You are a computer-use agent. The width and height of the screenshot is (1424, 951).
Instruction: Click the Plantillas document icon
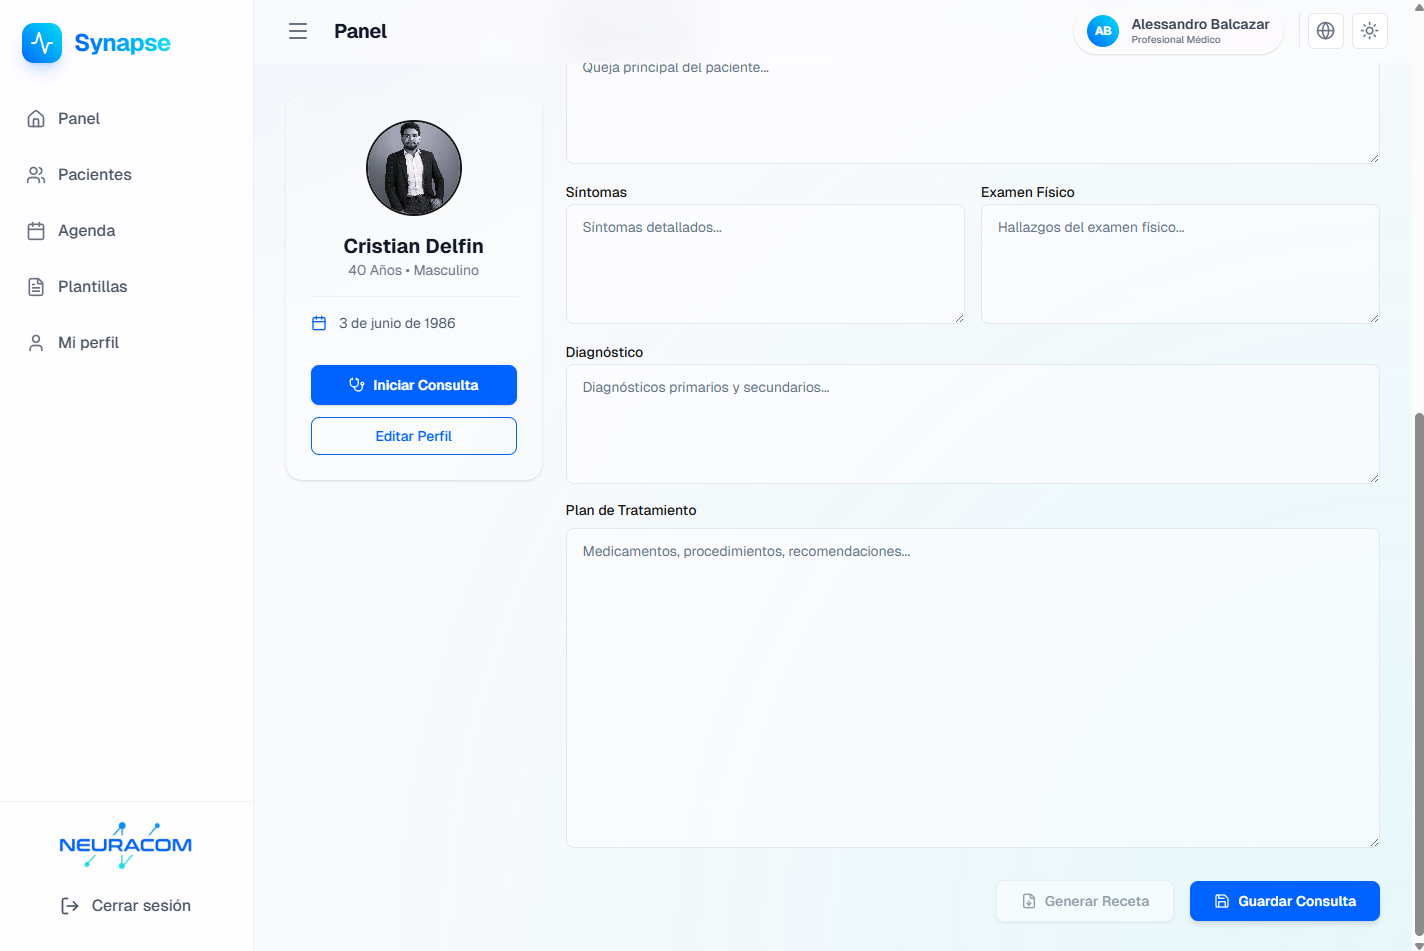[36, 287]
